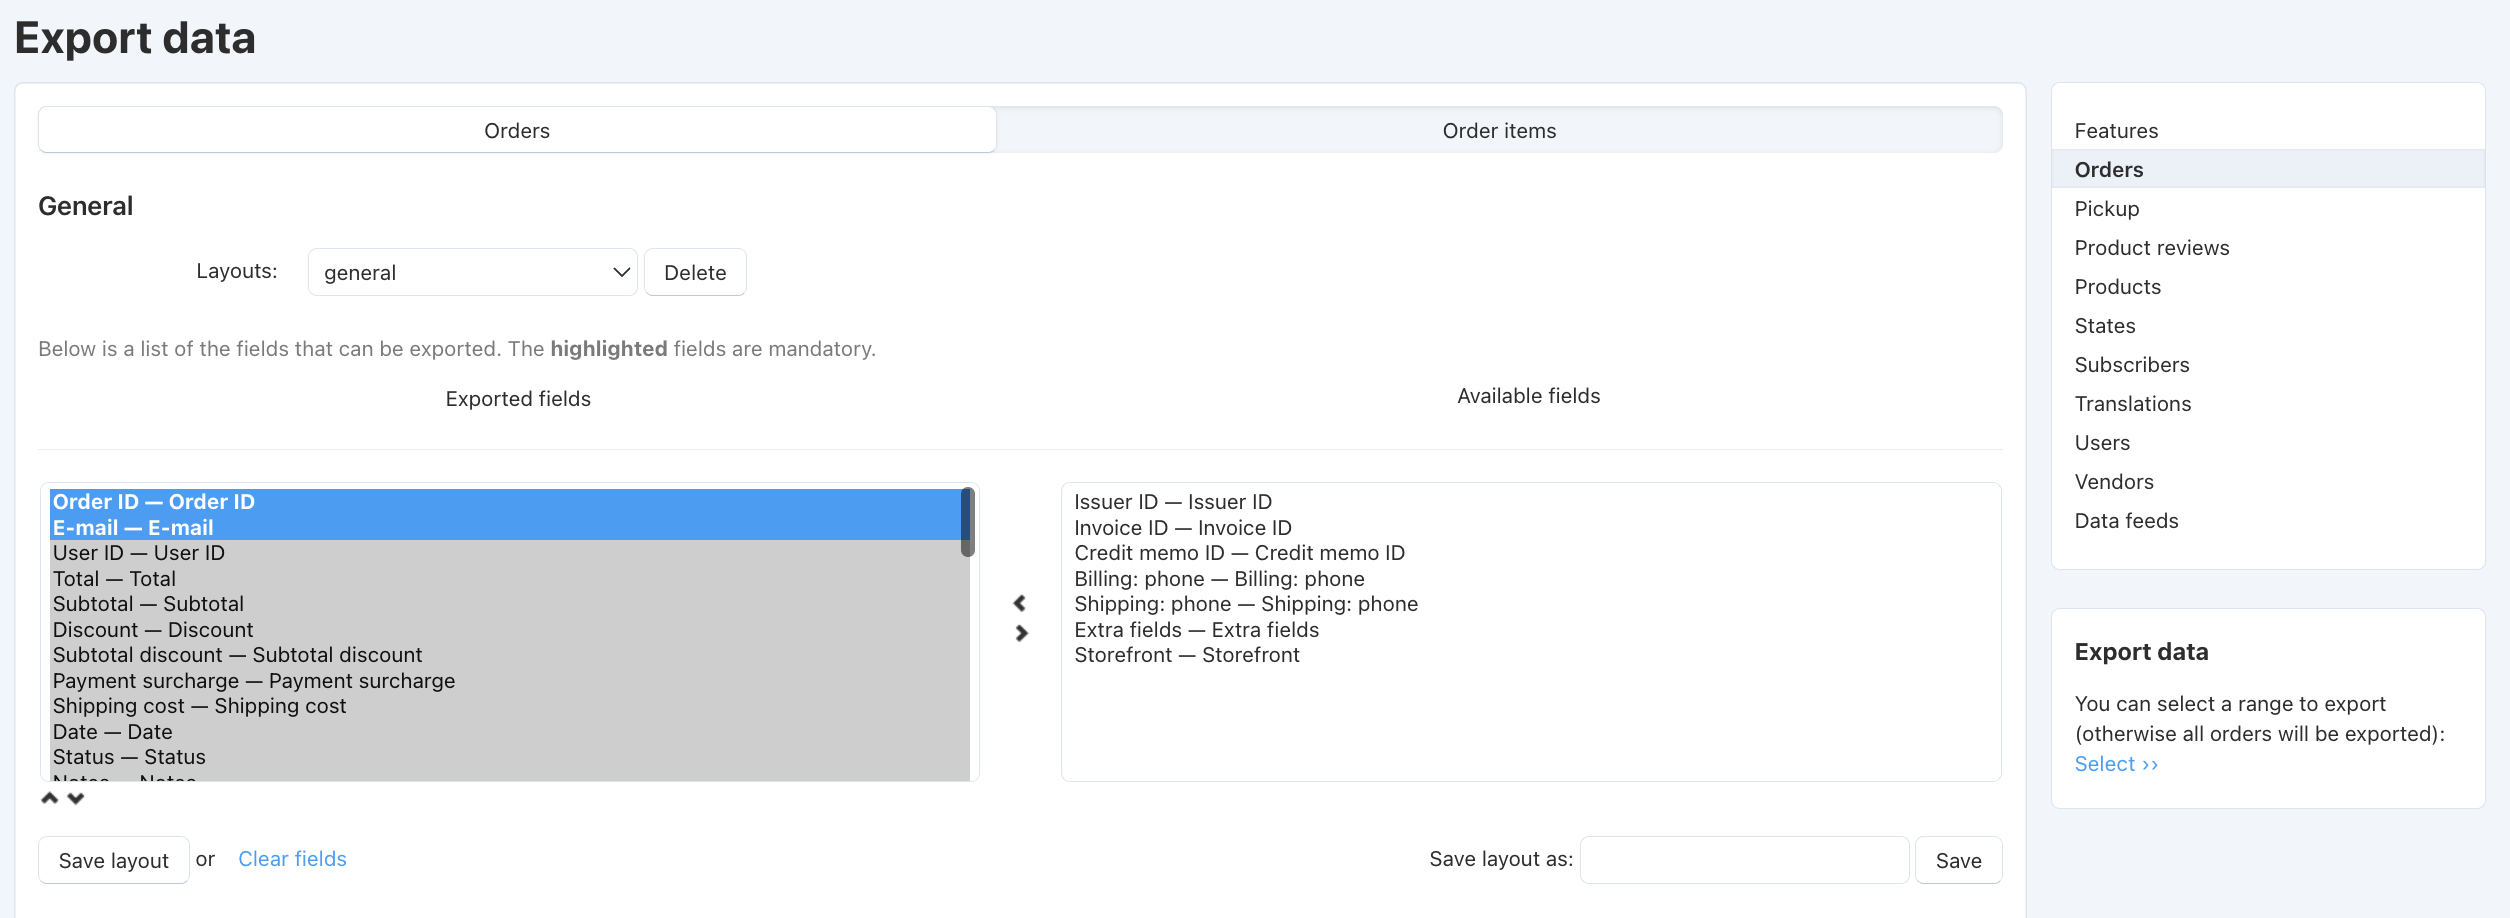
Task: Open Vendors in the sidebar
Action: (x=2114, y=482)
